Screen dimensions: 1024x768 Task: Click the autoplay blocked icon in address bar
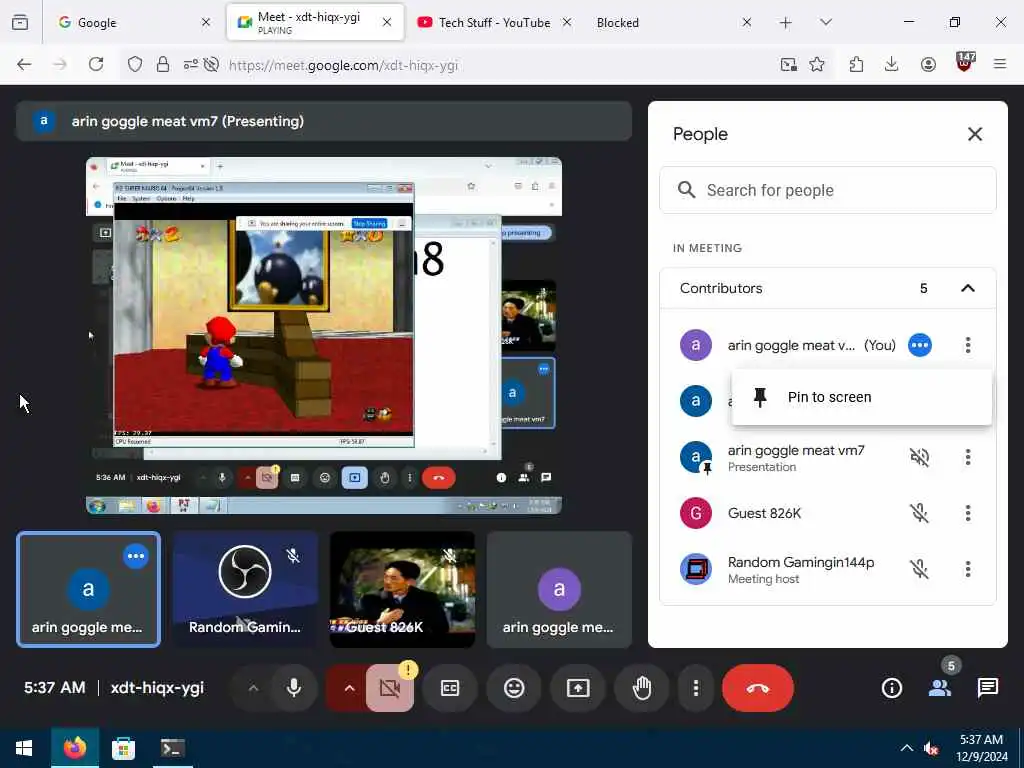coord(211,65)
